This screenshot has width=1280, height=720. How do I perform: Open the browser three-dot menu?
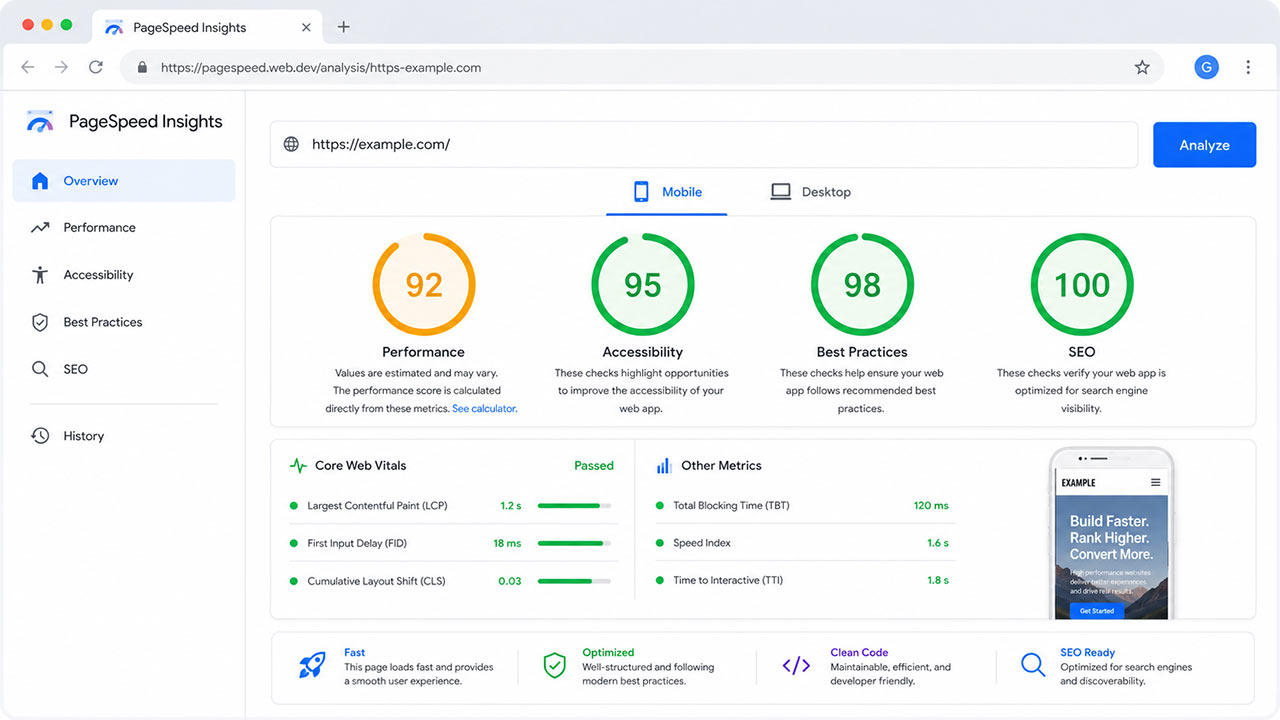point(1248,67)
